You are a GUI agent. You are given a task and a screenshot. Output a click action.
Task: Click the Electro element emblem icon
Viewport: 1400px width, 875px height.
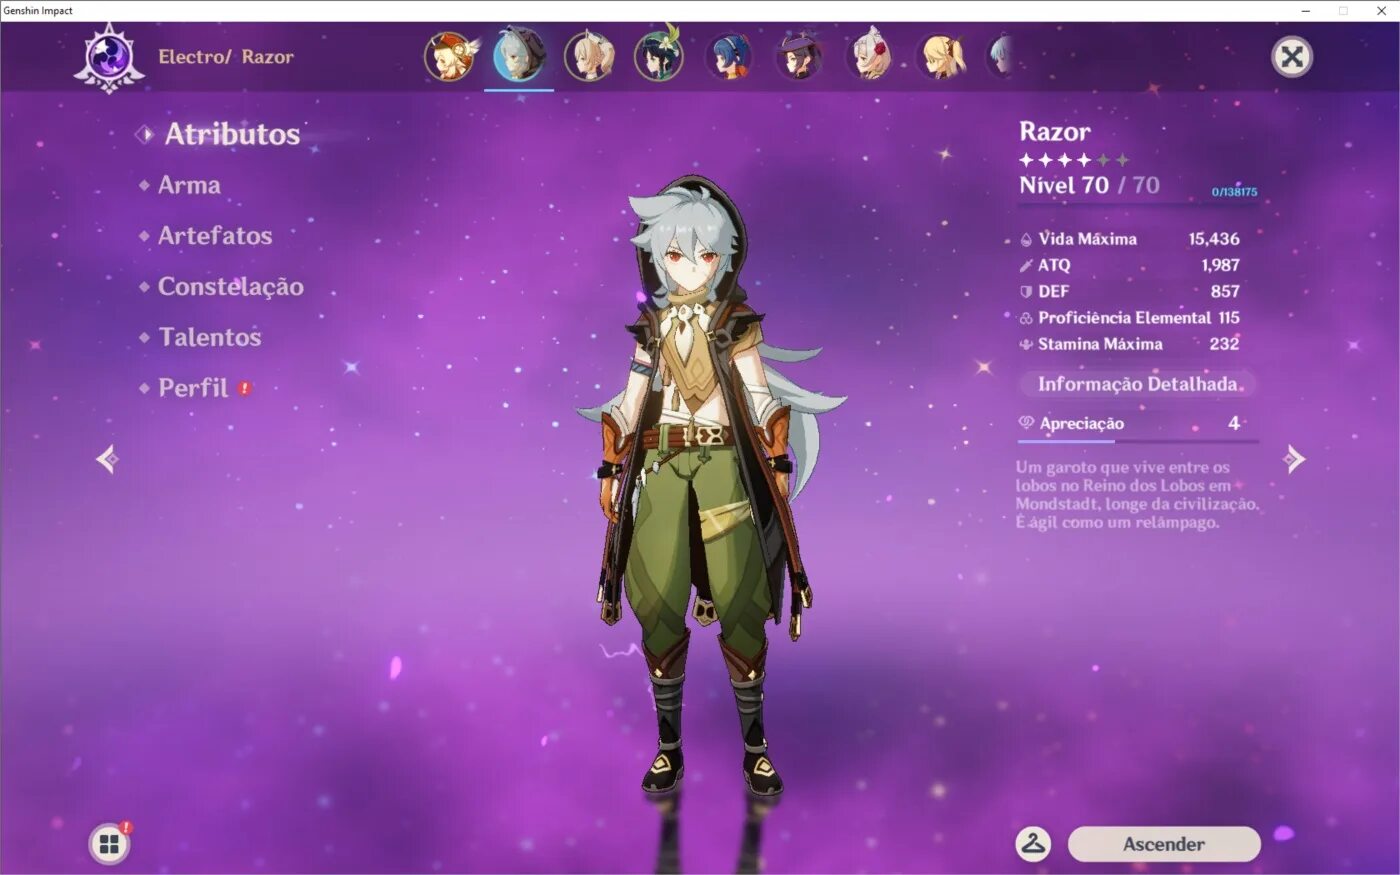pos(109,57)
